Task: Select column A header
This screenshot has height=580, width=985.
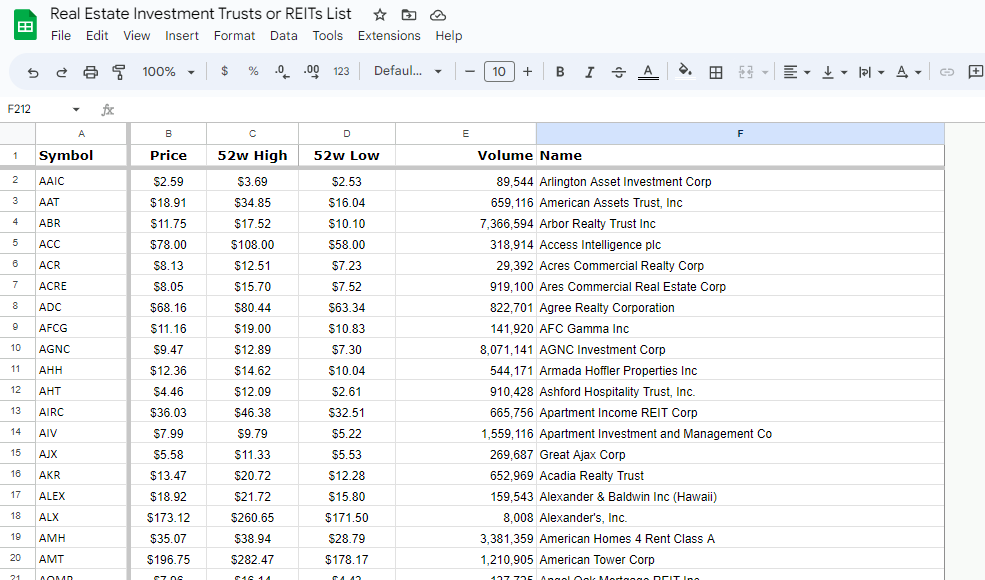Action: point(81,134)
